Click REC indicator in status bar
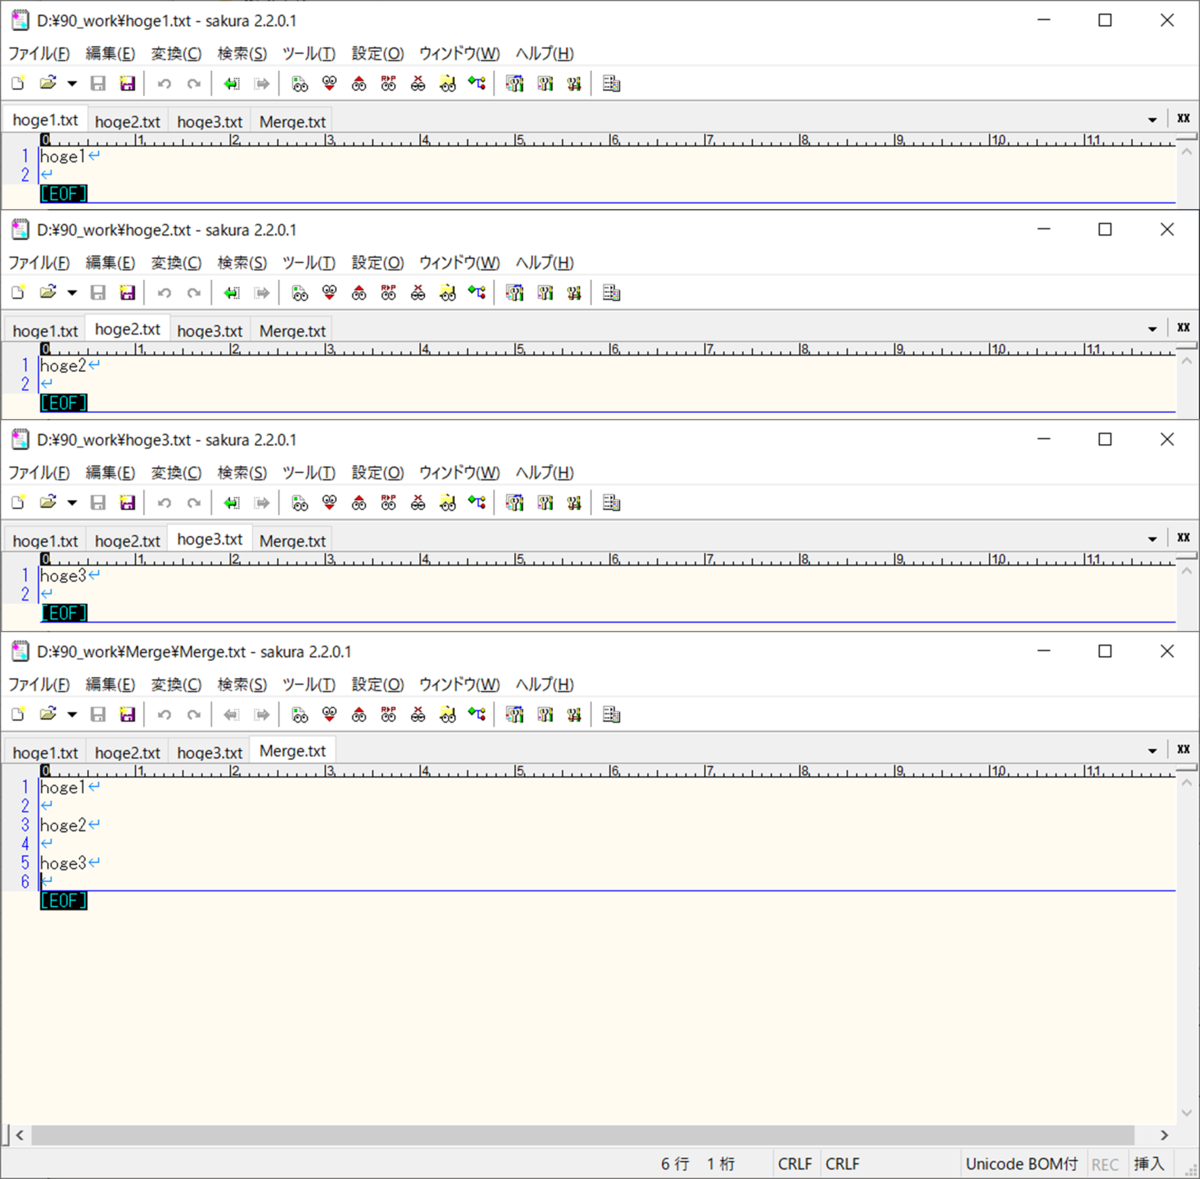Image resolution: width=1200 pixels, height=1179 pixels. (x=1105, y=1165)
